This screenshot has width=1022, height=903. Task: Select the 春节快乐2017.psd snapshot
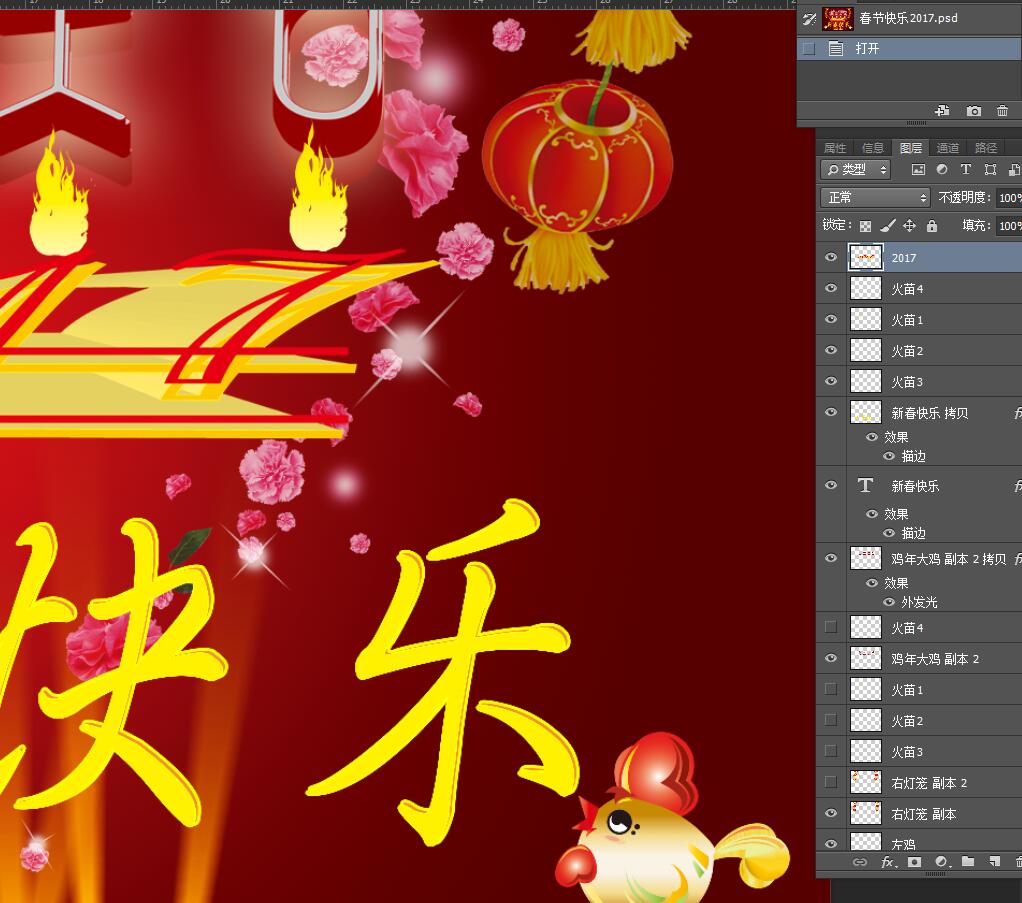click(909, 19)
